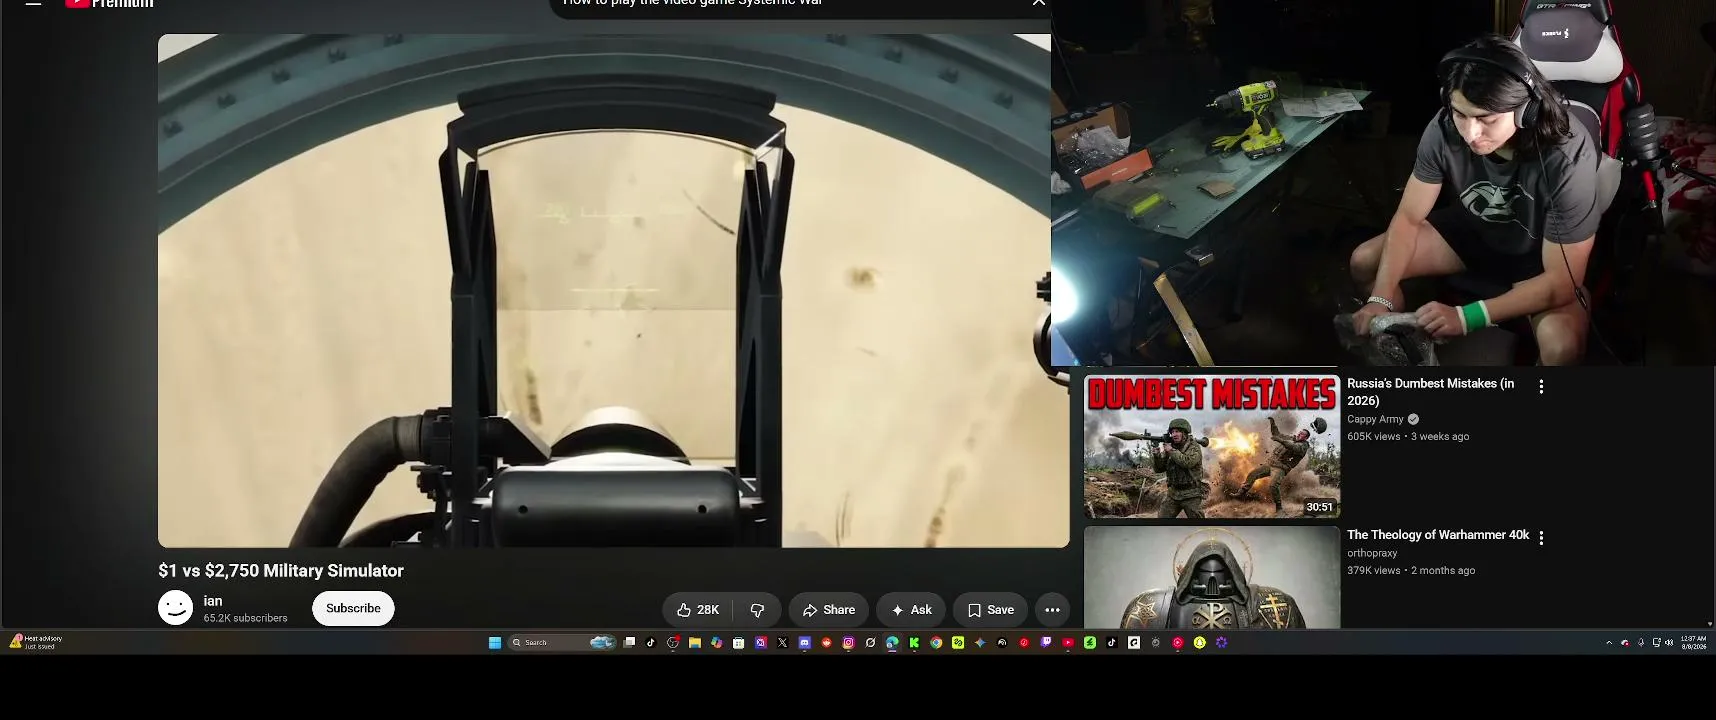Open Russia's Dumbest Mistakes video thumbnail
This screenshot has width=1716, height=720.
coord(1212,447)
